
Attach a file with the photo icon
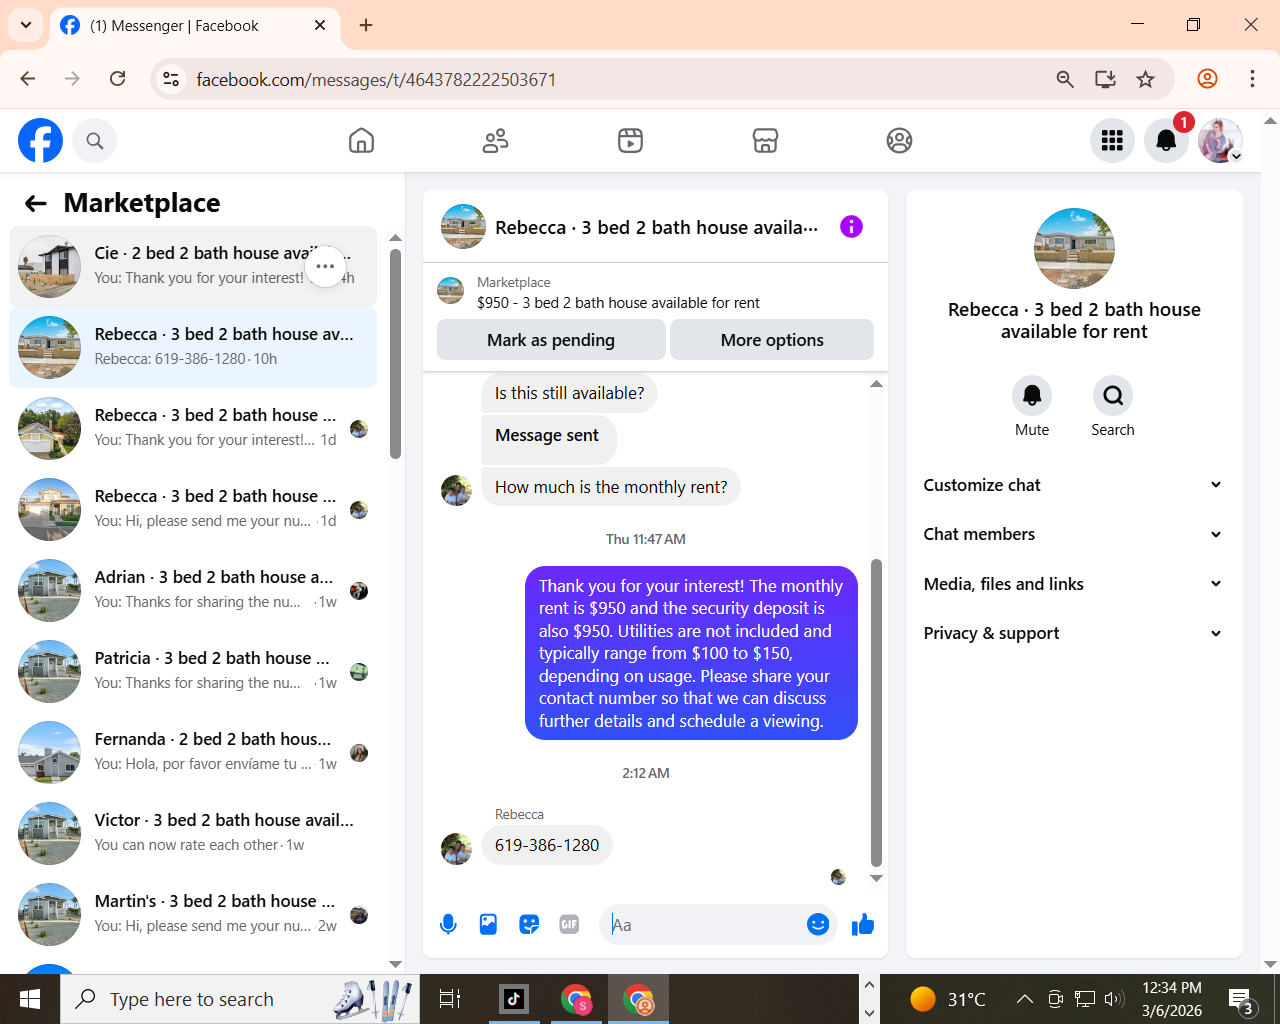point(488,925)
